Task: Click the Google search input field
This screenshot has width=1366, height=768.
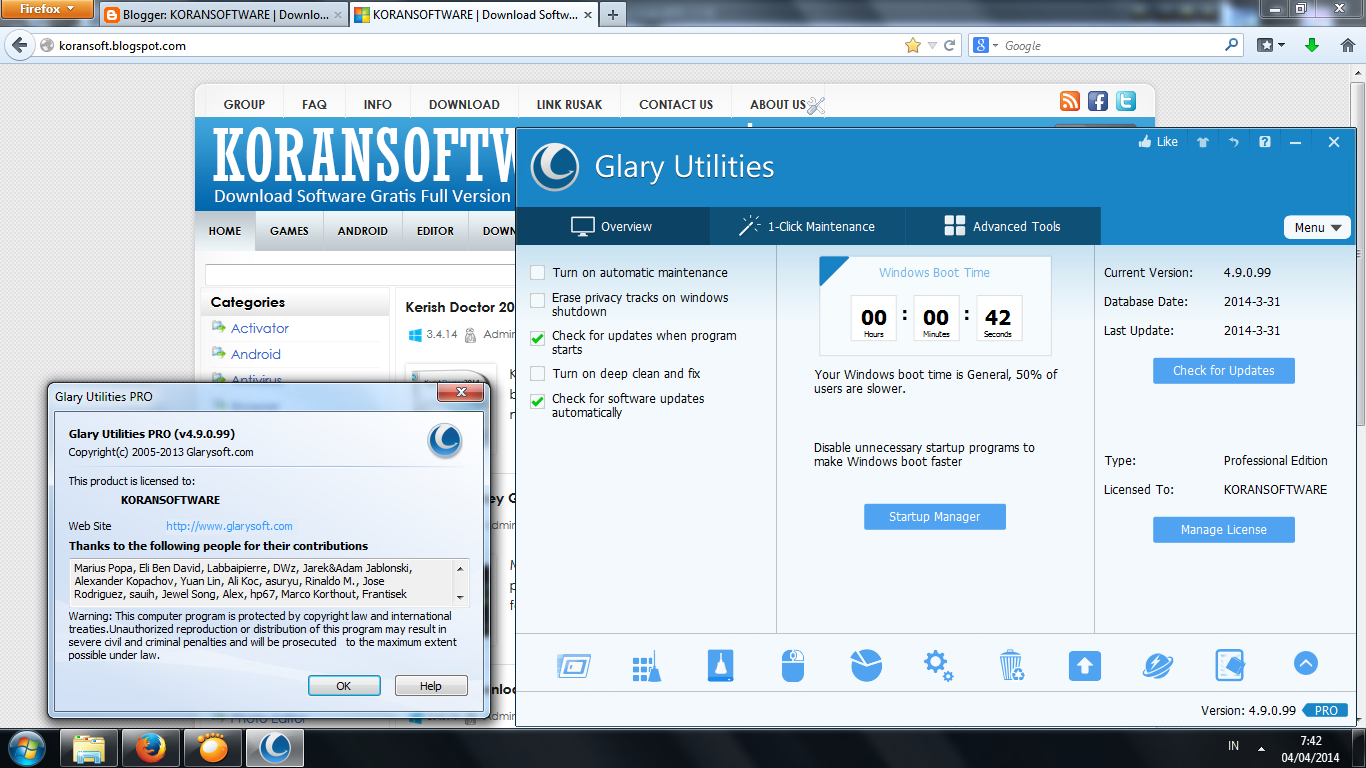Action: (x=1112, y=45)
